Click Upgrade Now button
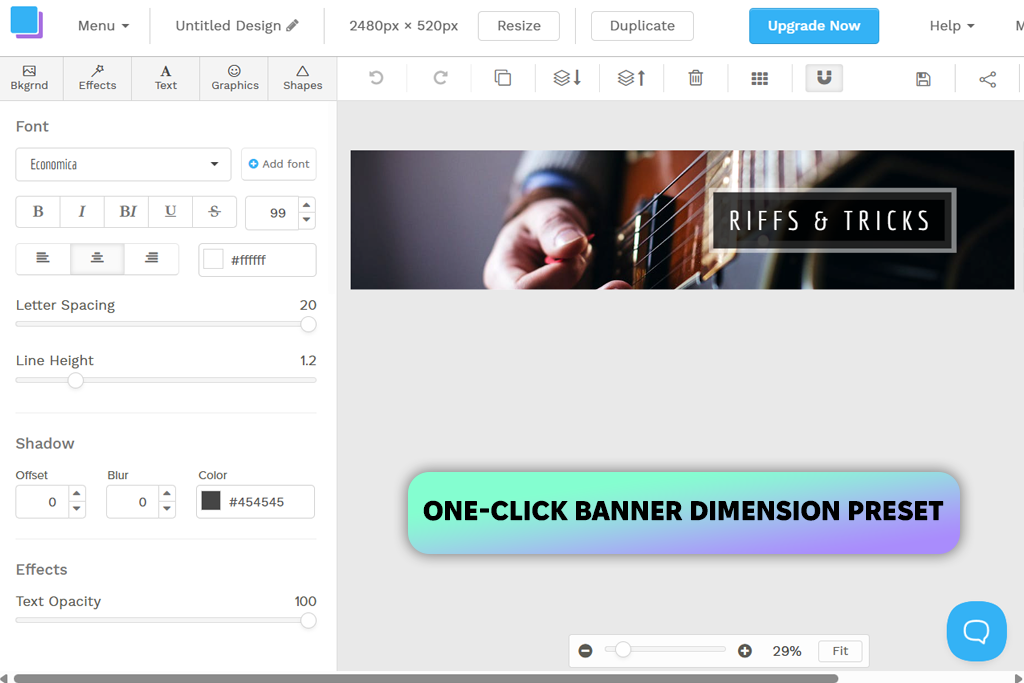 814,25
